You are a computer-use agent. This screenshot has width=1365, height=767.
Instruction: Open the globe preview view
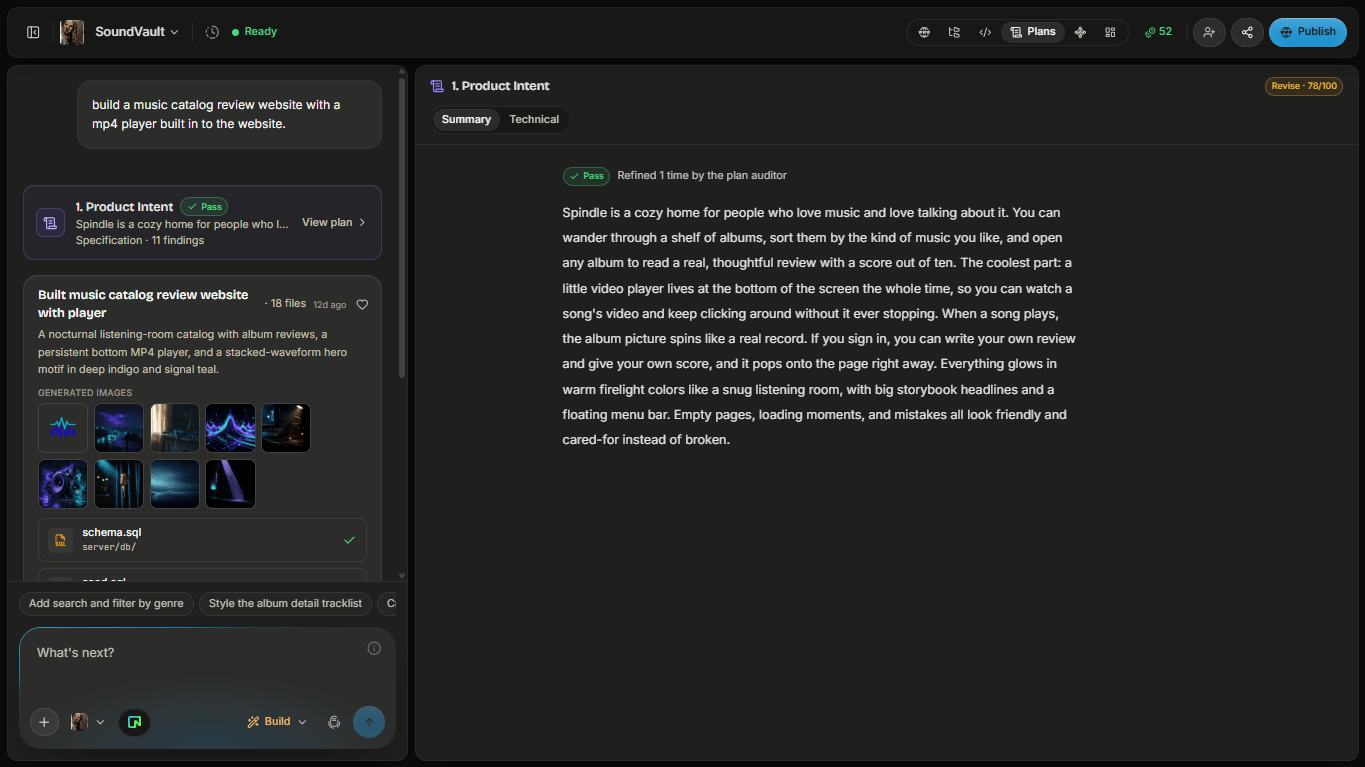click(x=924, y=32)
